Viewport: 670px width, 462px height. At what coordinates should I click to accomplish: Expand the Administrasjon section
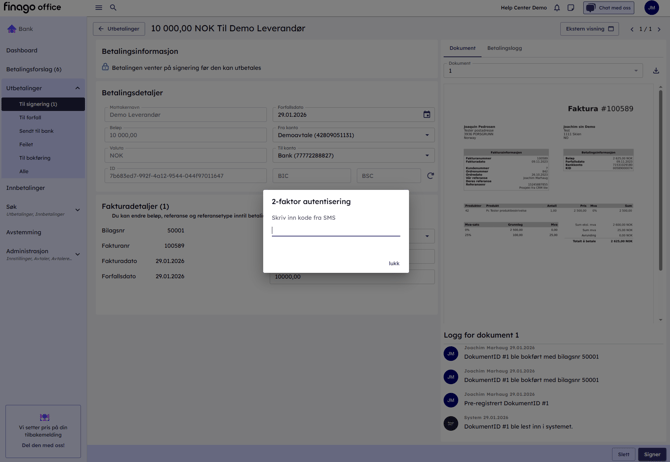tap(77, 254)
